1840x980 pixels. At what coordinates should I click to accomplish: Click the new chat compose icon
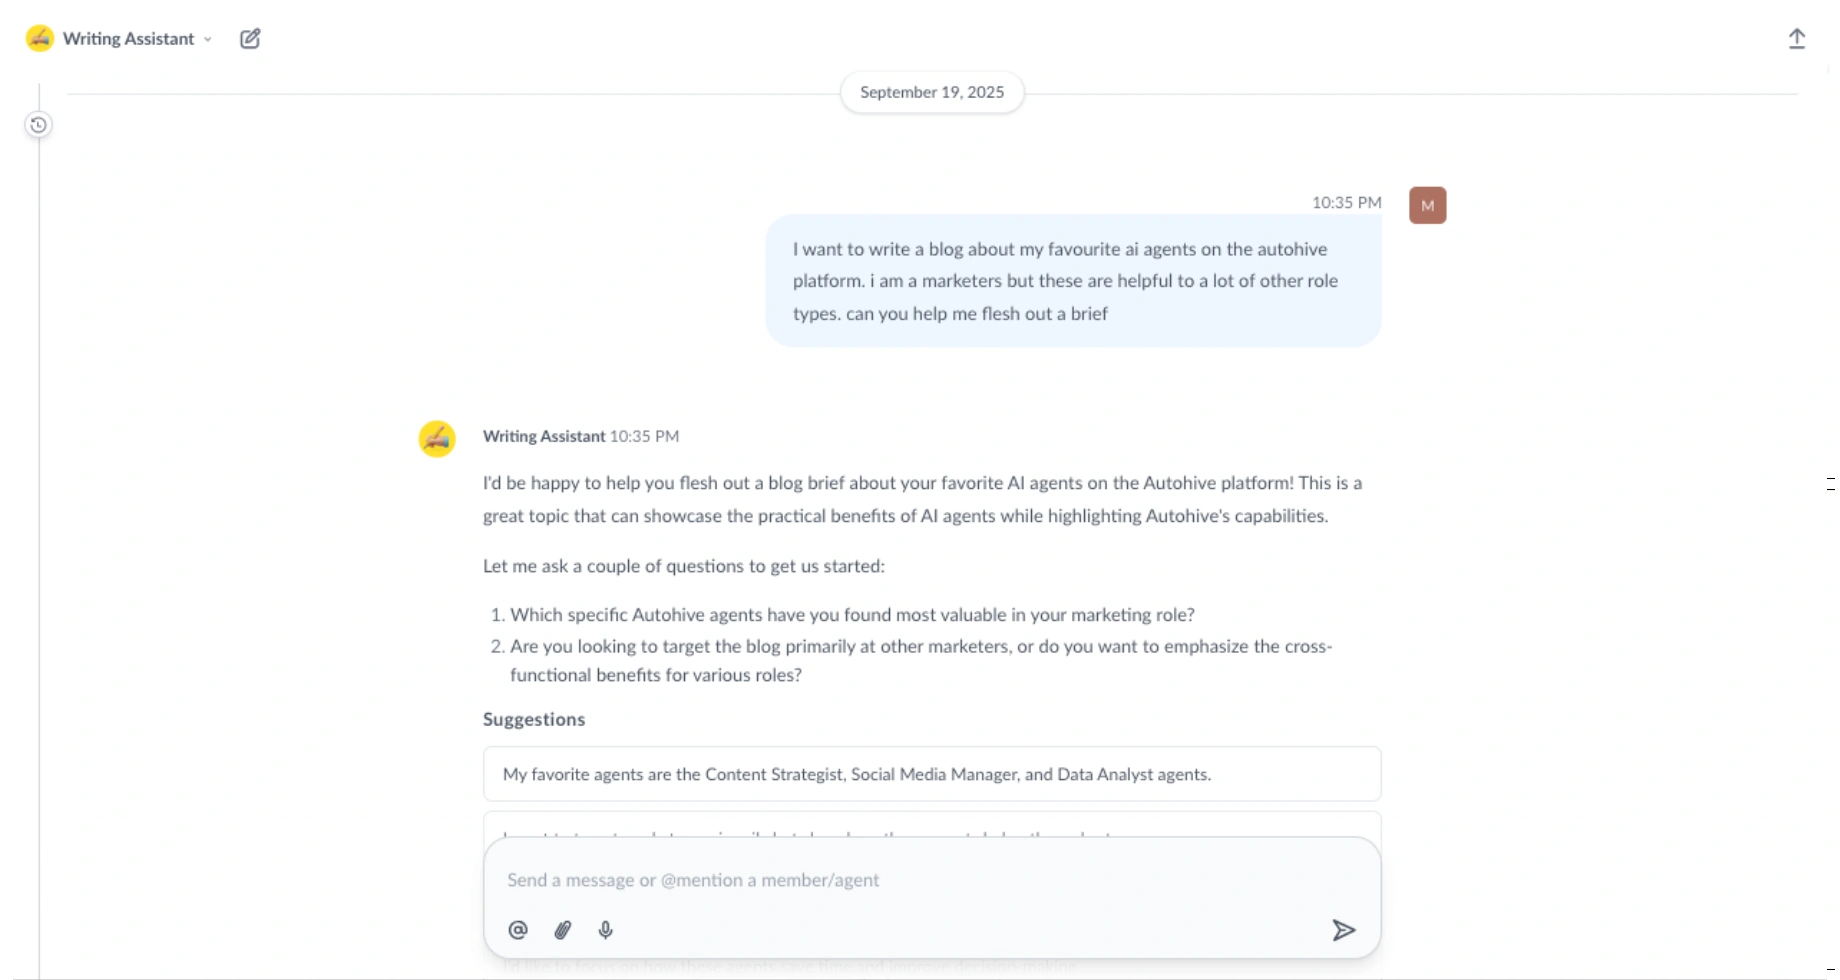[250, 39]
